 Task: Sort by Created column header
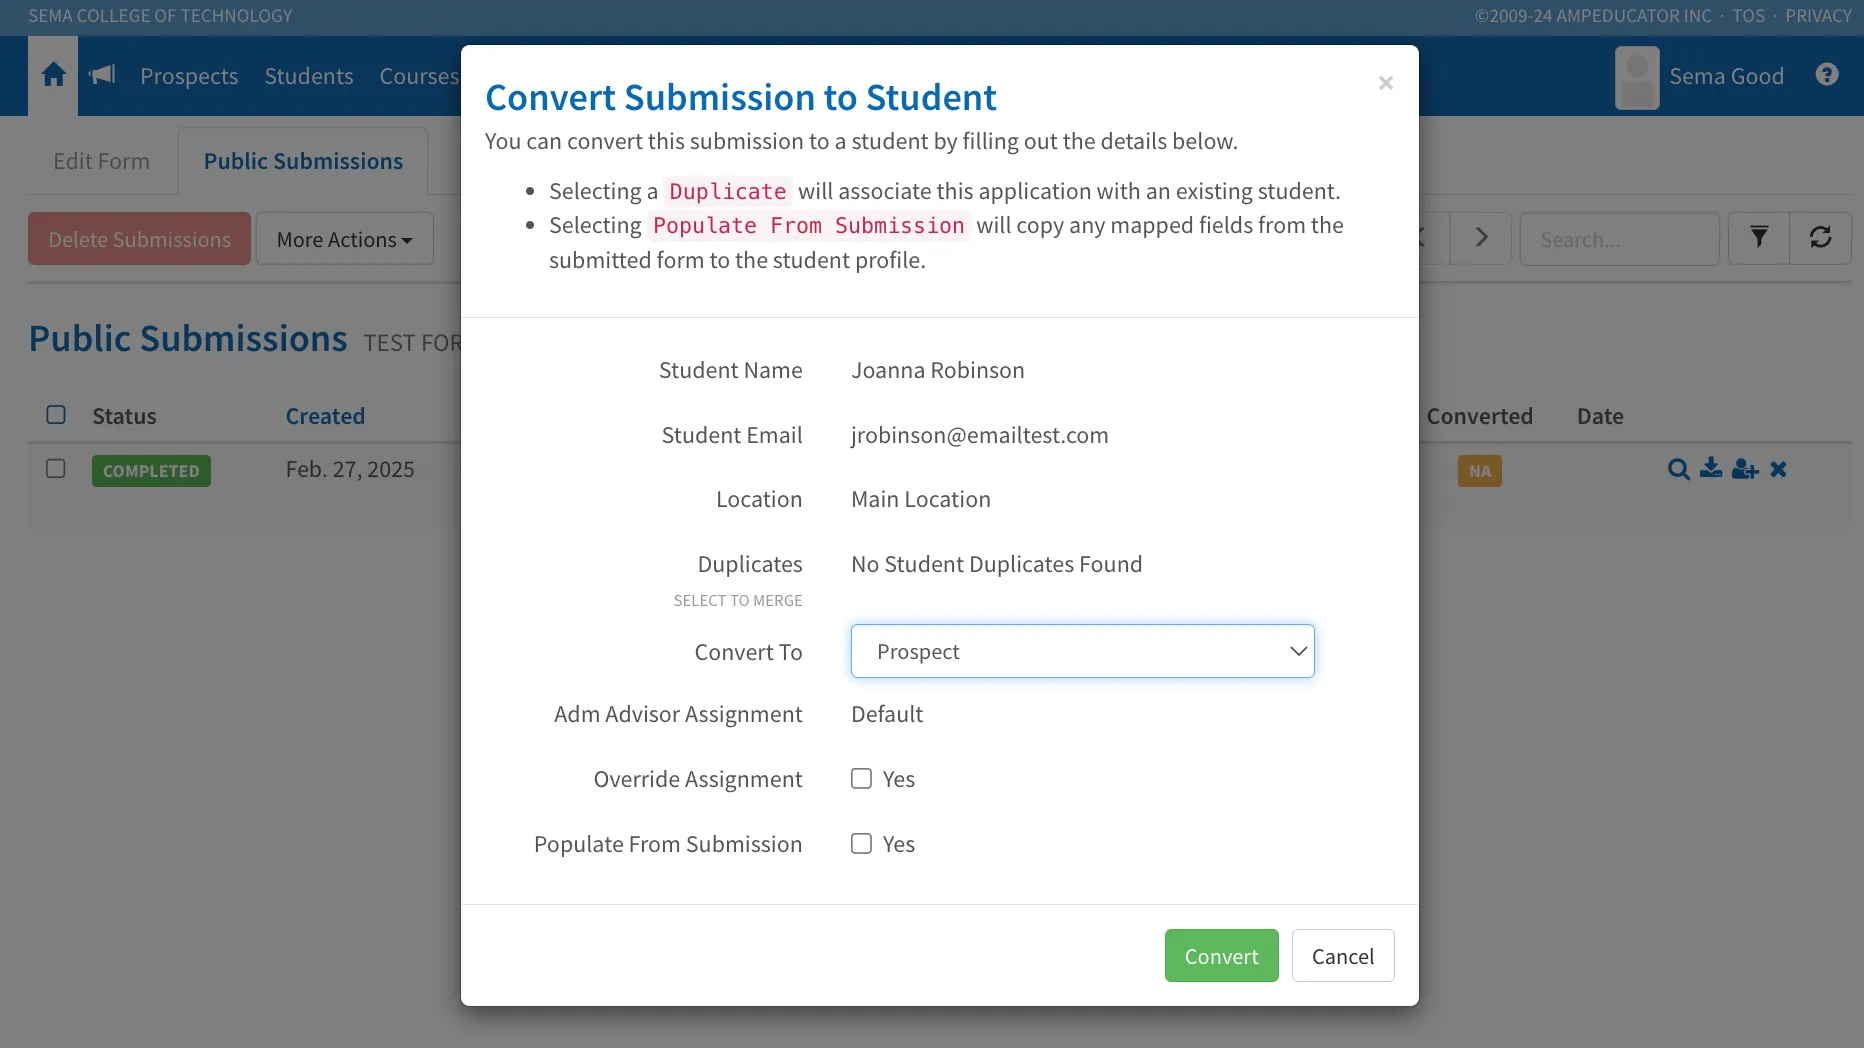(x=325, y=416)
